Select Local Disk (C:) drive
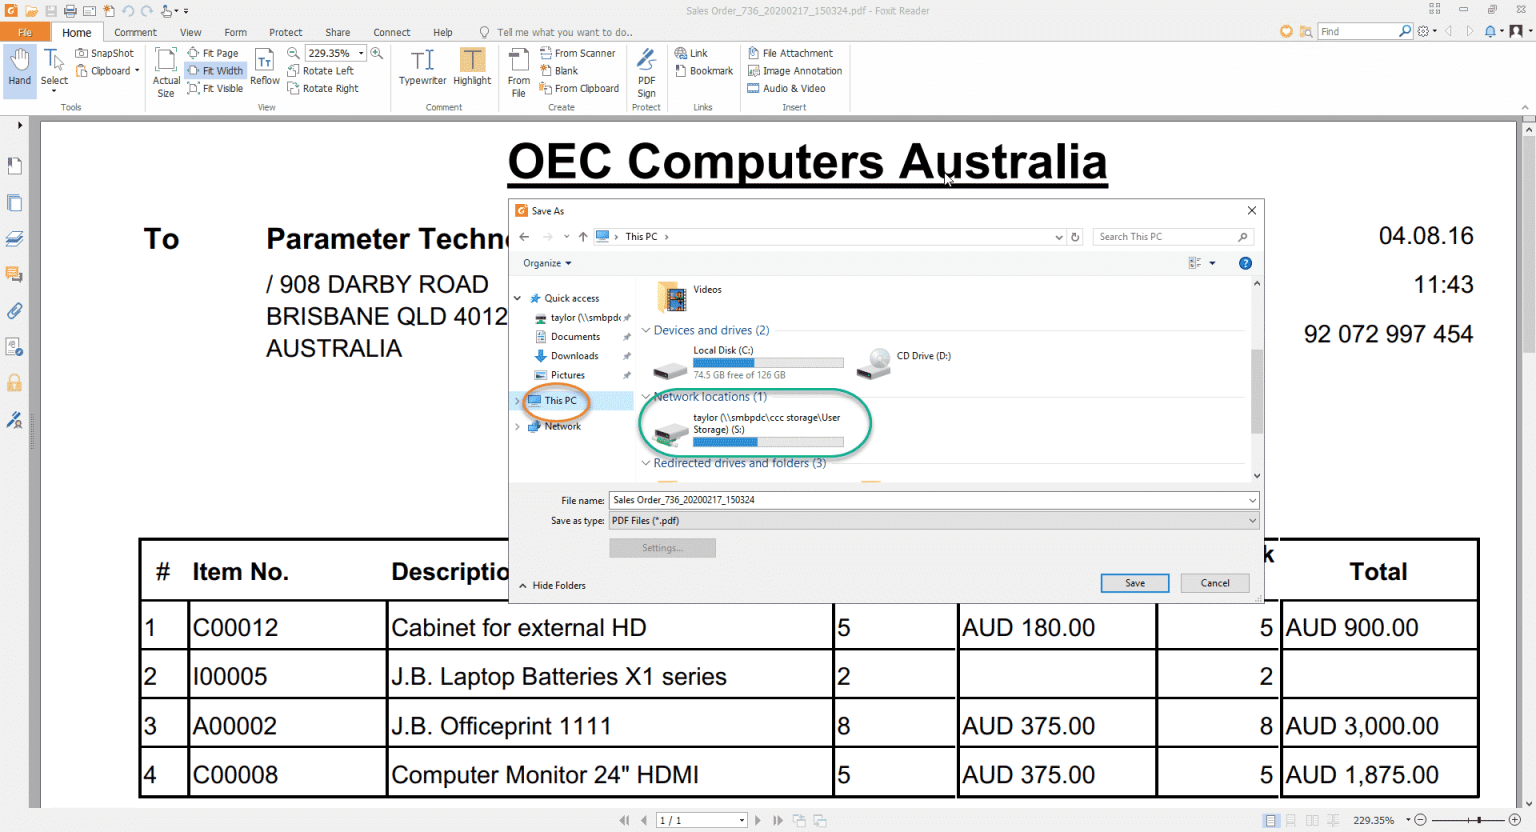 (748, 363)
